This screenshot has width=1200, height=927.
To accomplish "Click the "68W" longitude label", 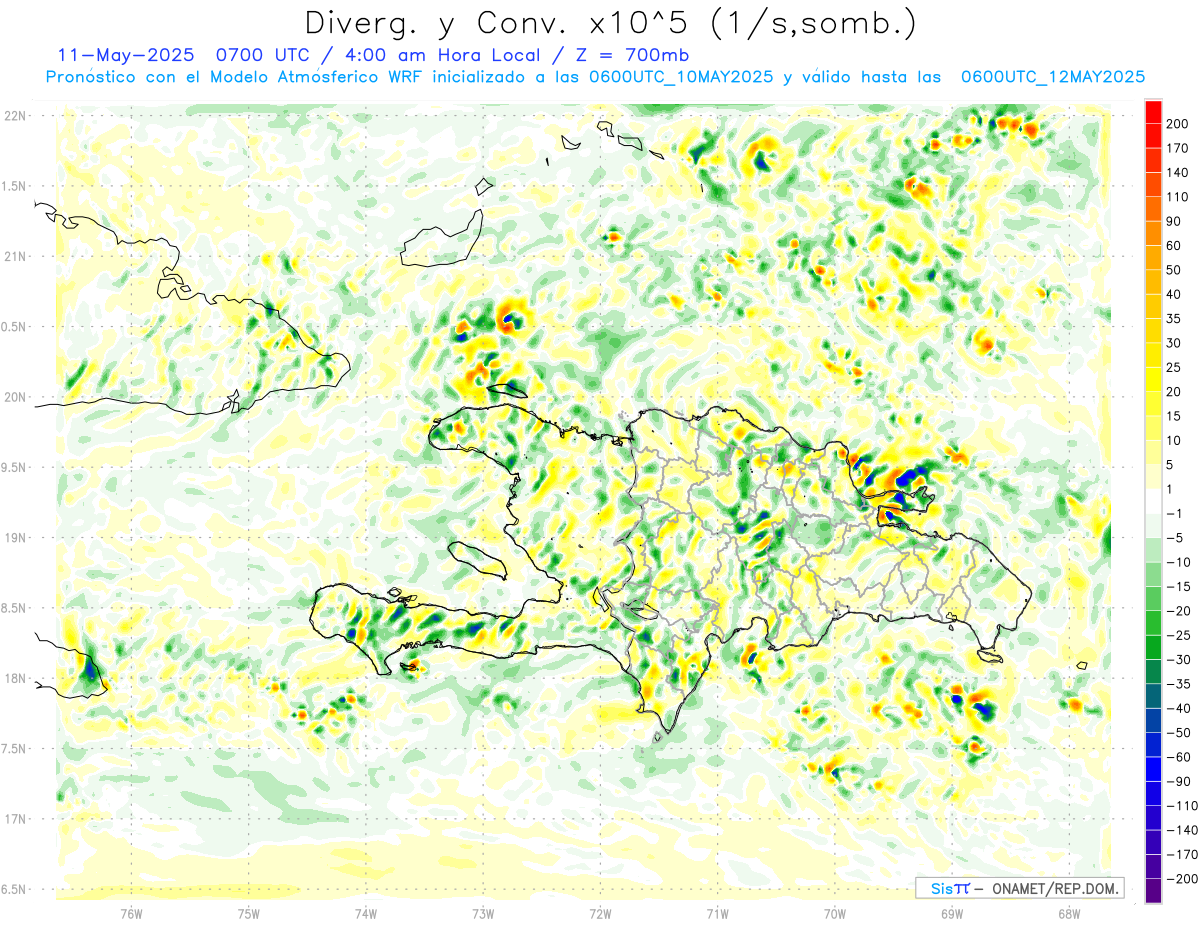I will coord(1069,913).
